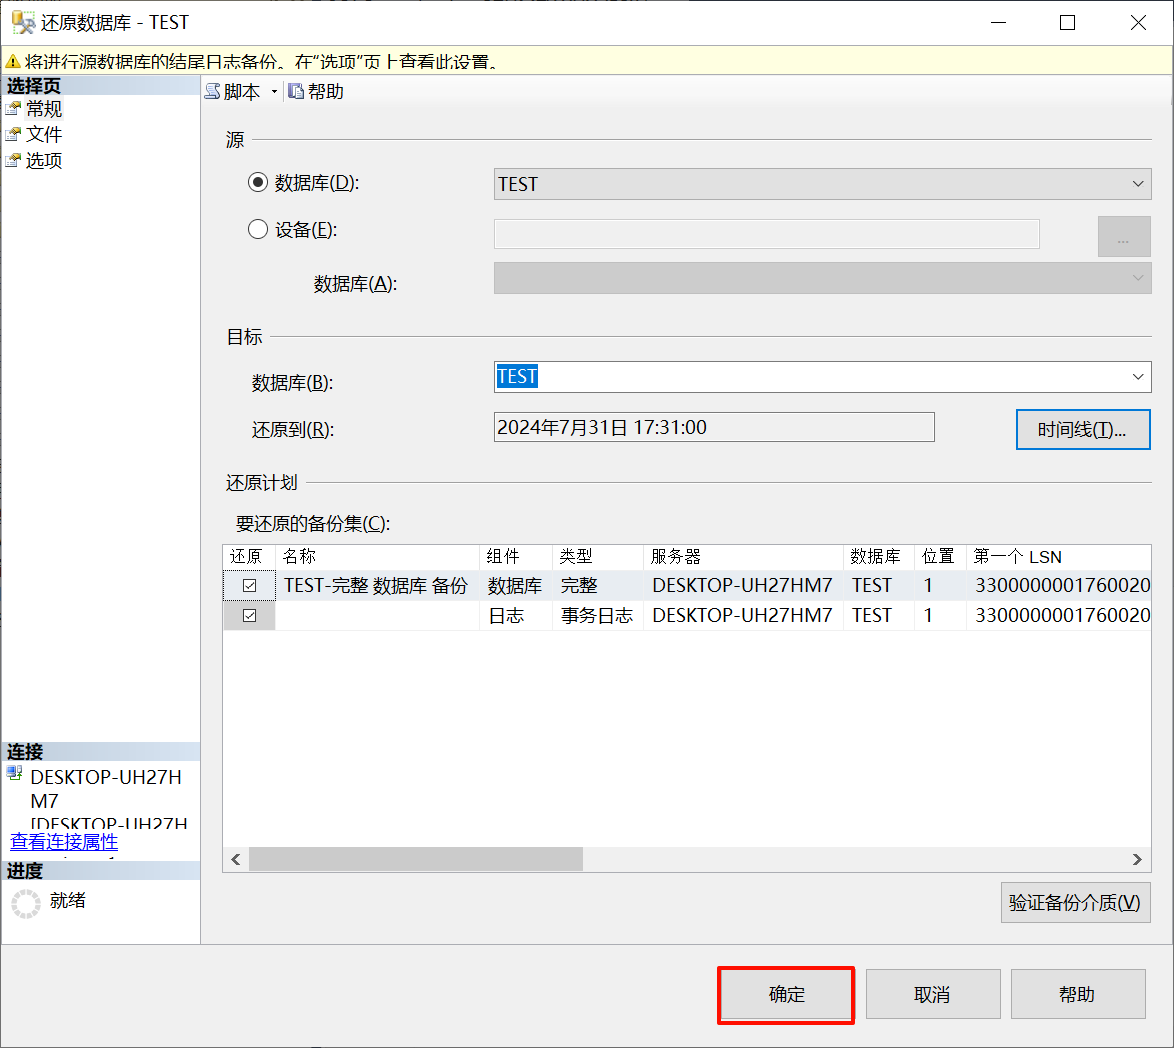Click the yellow warning icon in banner
The image size is (1174, 1048).
click(13, 62)
